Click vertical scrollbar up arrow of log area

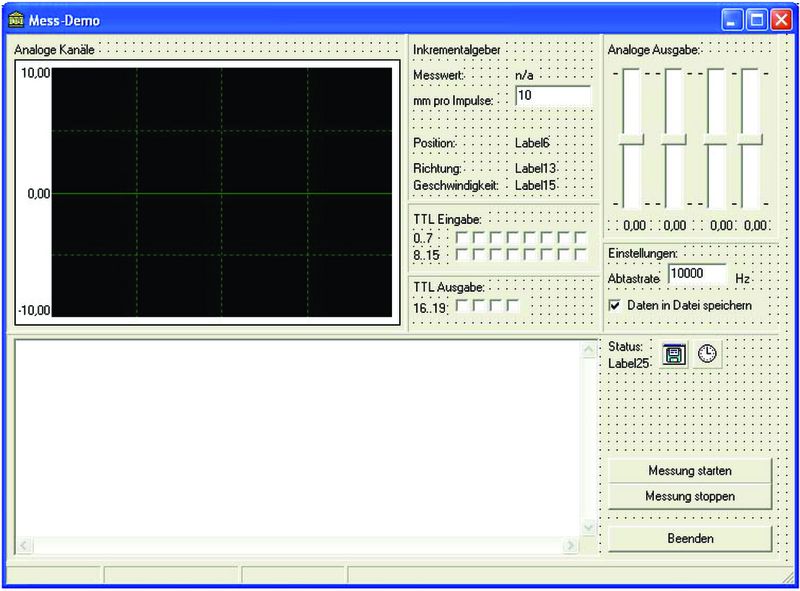588,350
